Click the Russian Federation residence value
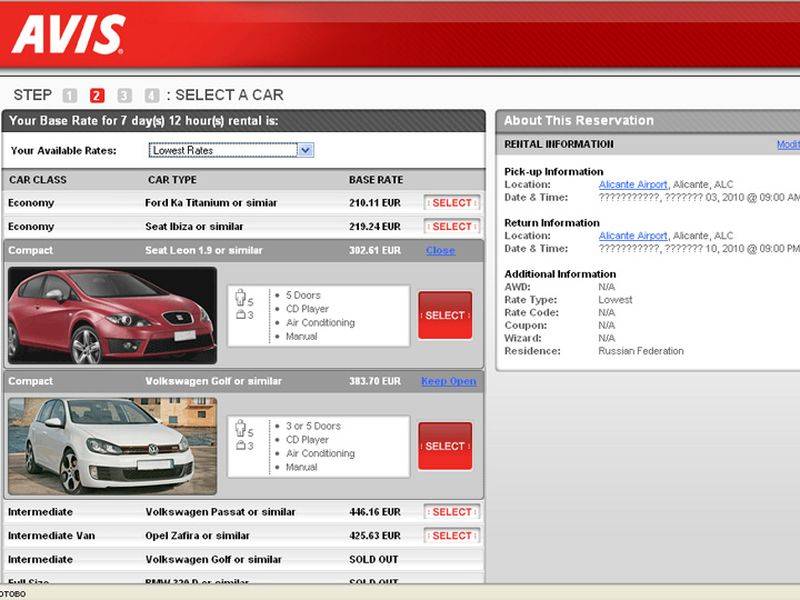 [641, 351]
